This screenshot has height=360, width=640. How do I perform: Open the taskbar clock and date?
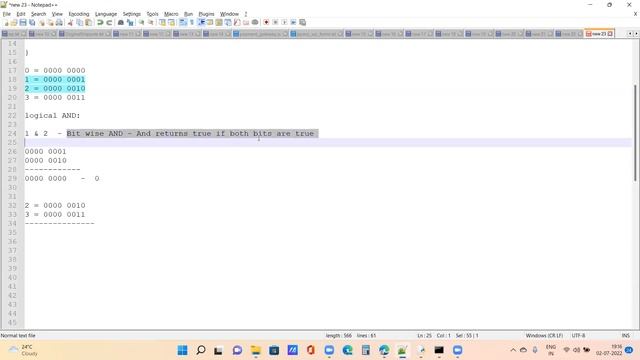[609, 350]
